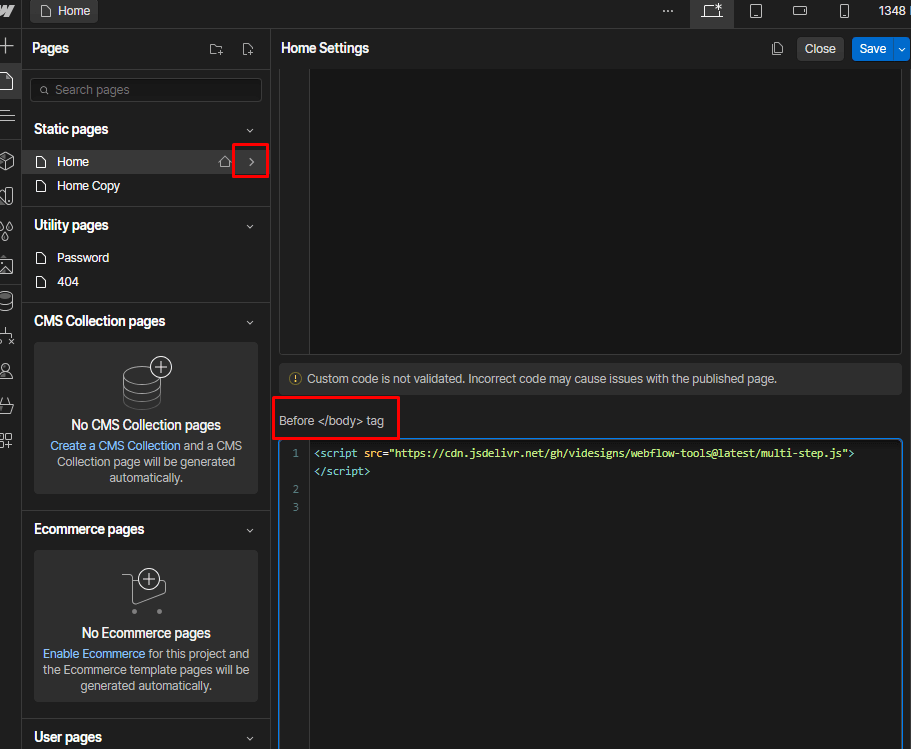Open the Style selectors droplets icon
The height and width of the screenshot is (749, 911).
click(6, 231)
